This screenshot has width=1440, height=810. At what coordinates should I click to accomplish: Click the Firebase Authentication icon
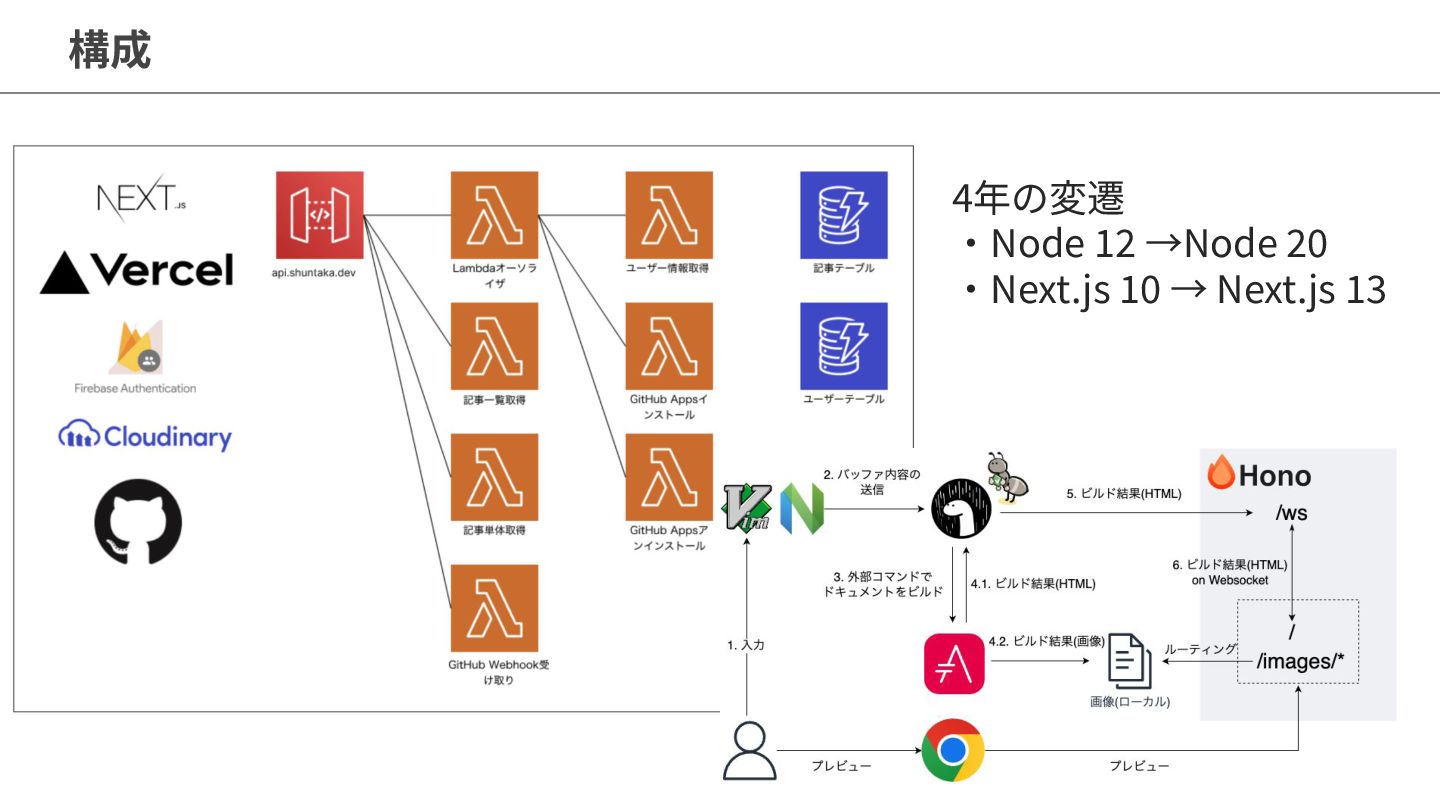coord(135,347)
